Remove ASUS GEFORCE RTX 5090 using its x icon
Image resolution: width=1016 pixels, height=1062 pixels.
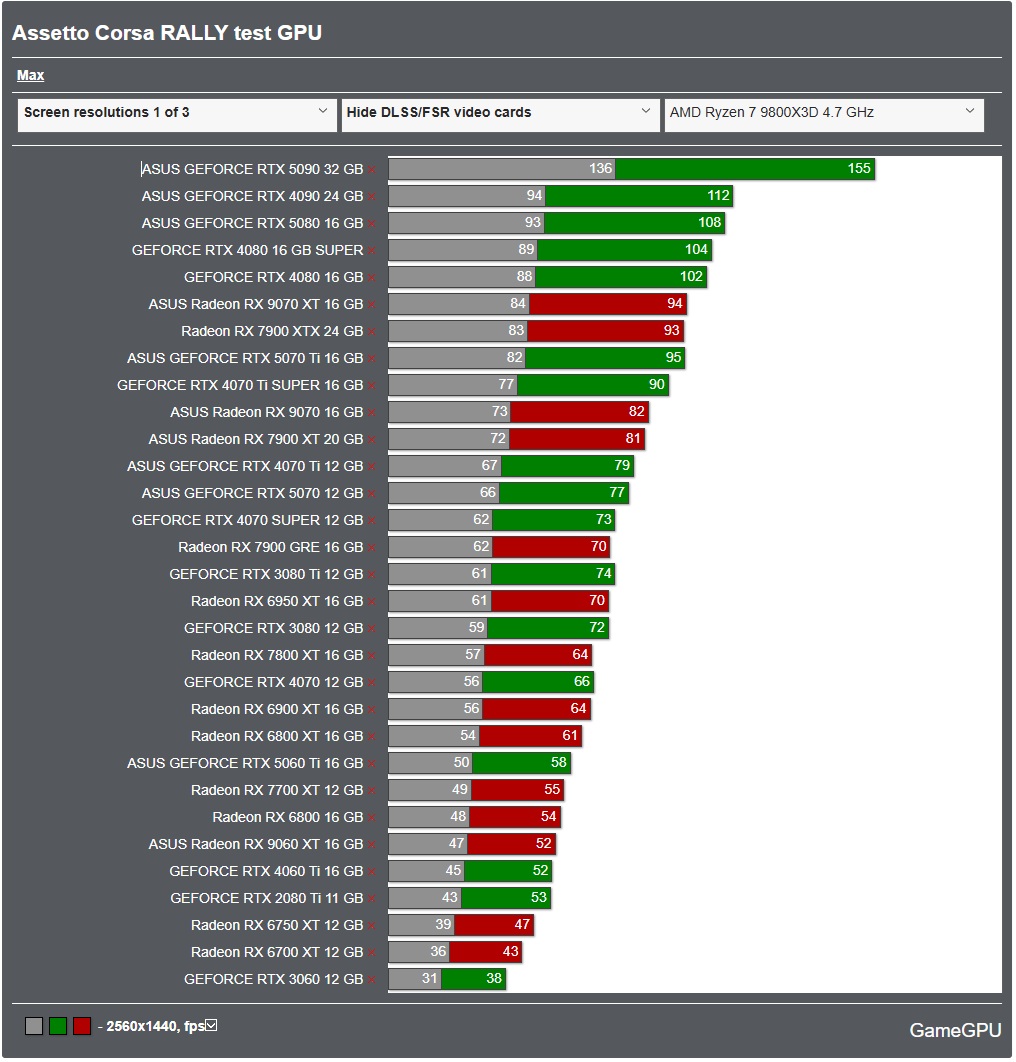tap(372, 169)
